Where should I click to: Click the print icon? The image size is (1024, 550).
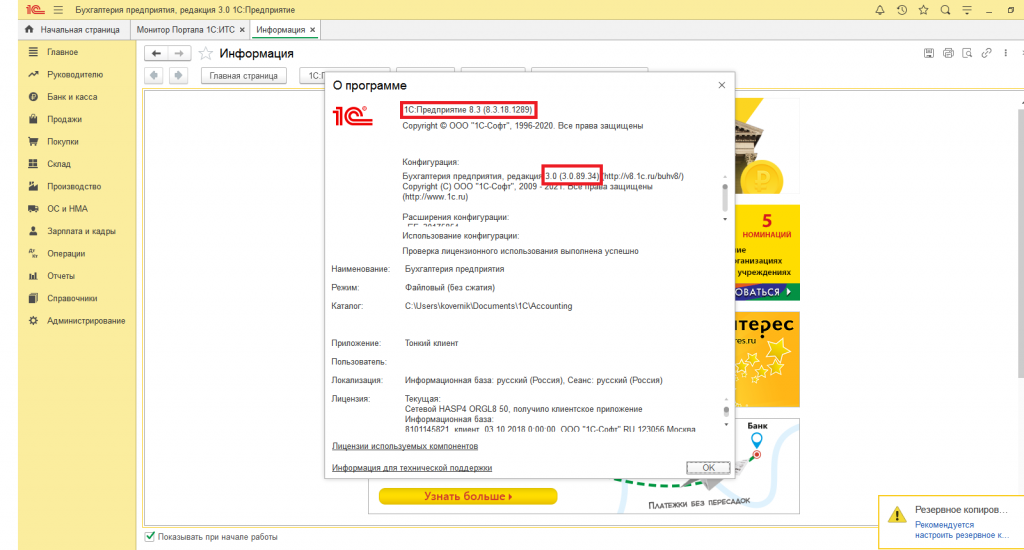click(948, 53)
